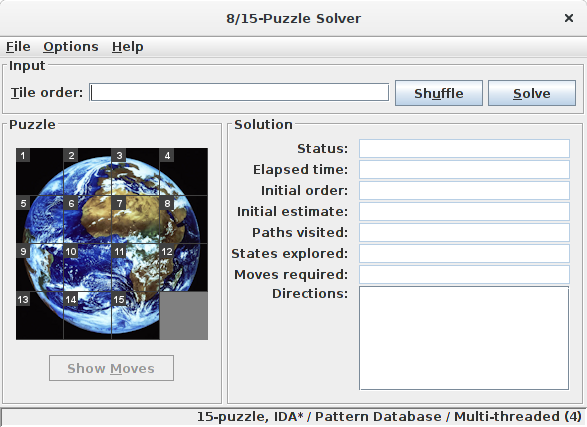Click the Directions text area

464,338
